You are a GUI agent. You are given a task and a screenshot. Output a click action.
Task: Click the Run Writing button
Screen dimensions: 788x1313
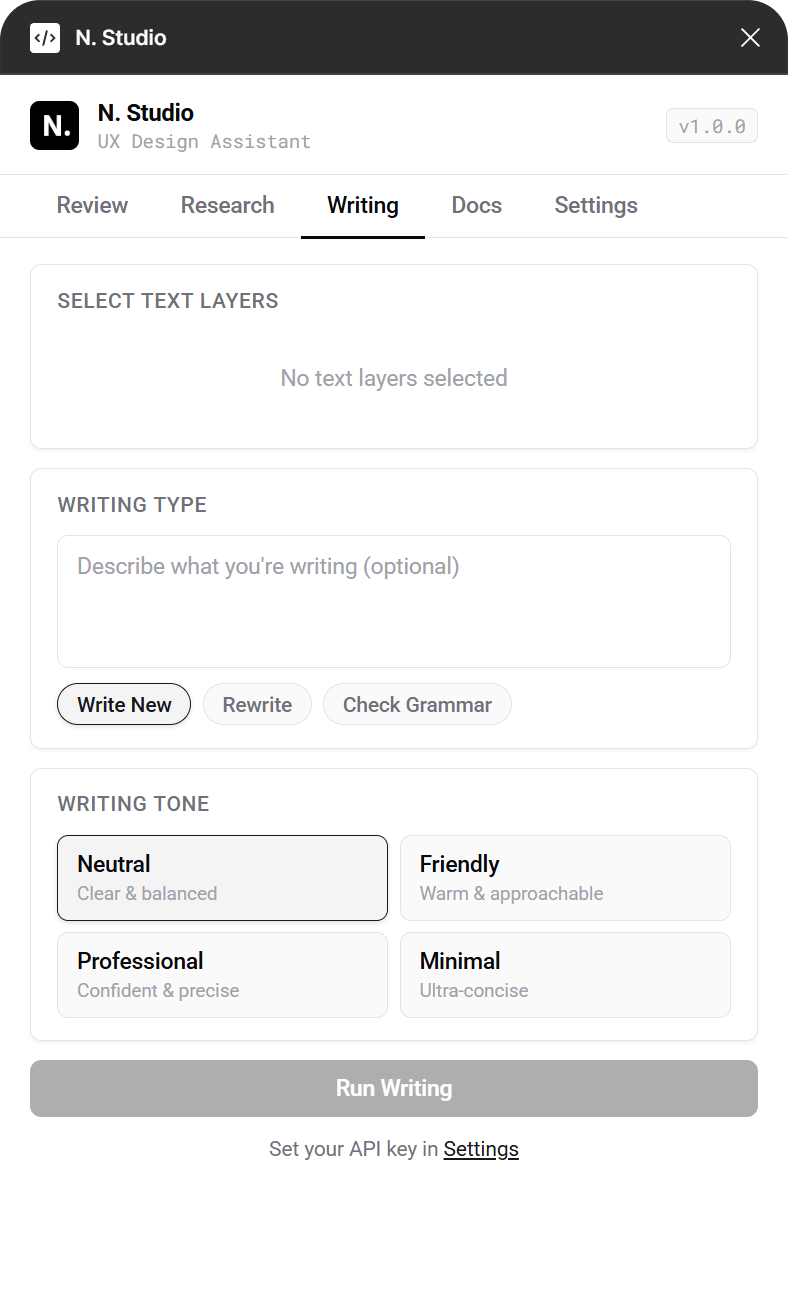tap(394, 1088)
